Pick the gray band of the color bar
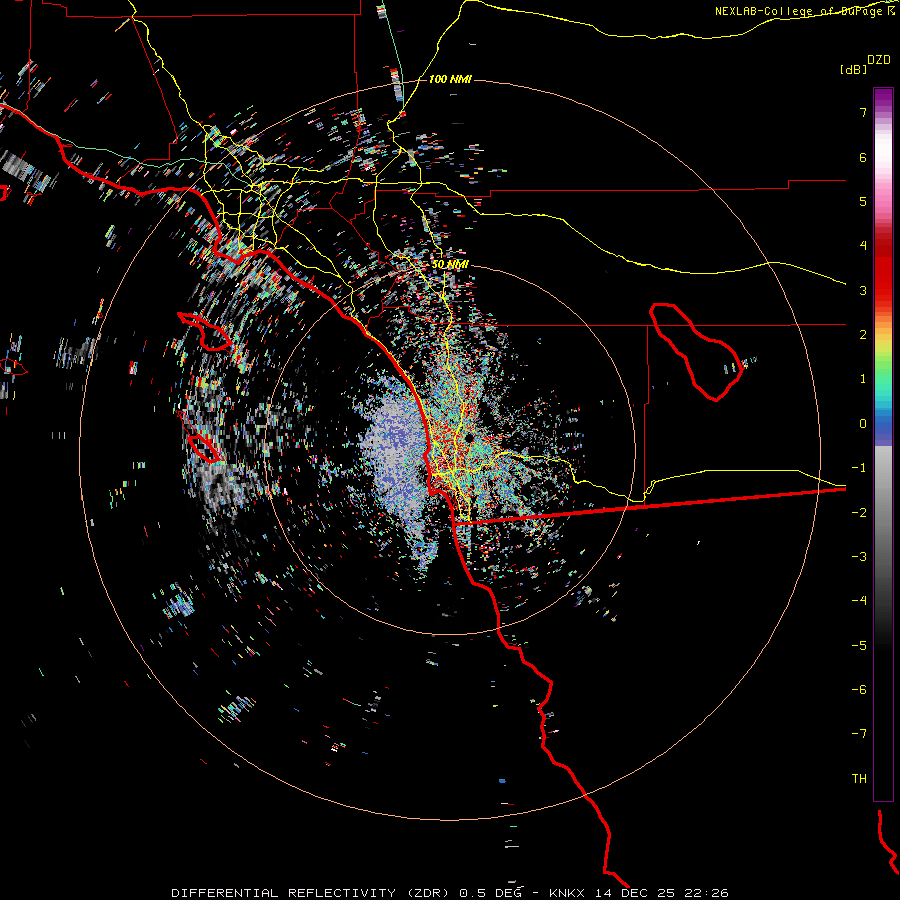 point(883,505)
